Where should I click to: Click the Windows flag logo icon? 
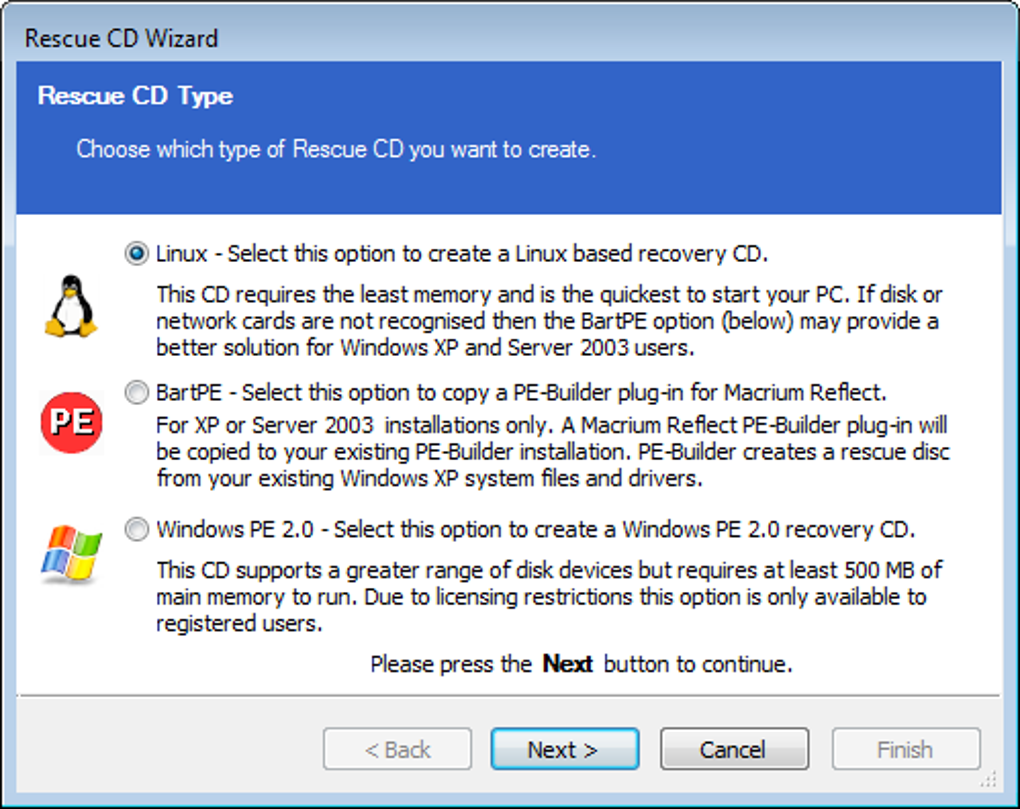click(71, 554)
